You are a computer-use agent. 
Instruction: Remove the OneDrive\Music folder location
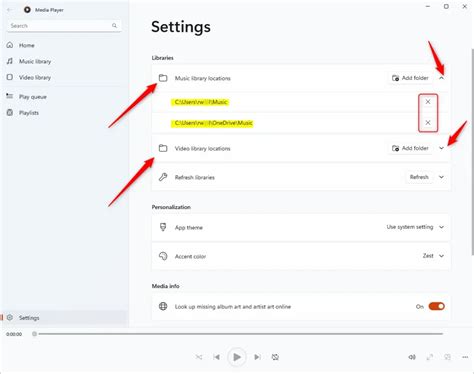pos(428,123)
